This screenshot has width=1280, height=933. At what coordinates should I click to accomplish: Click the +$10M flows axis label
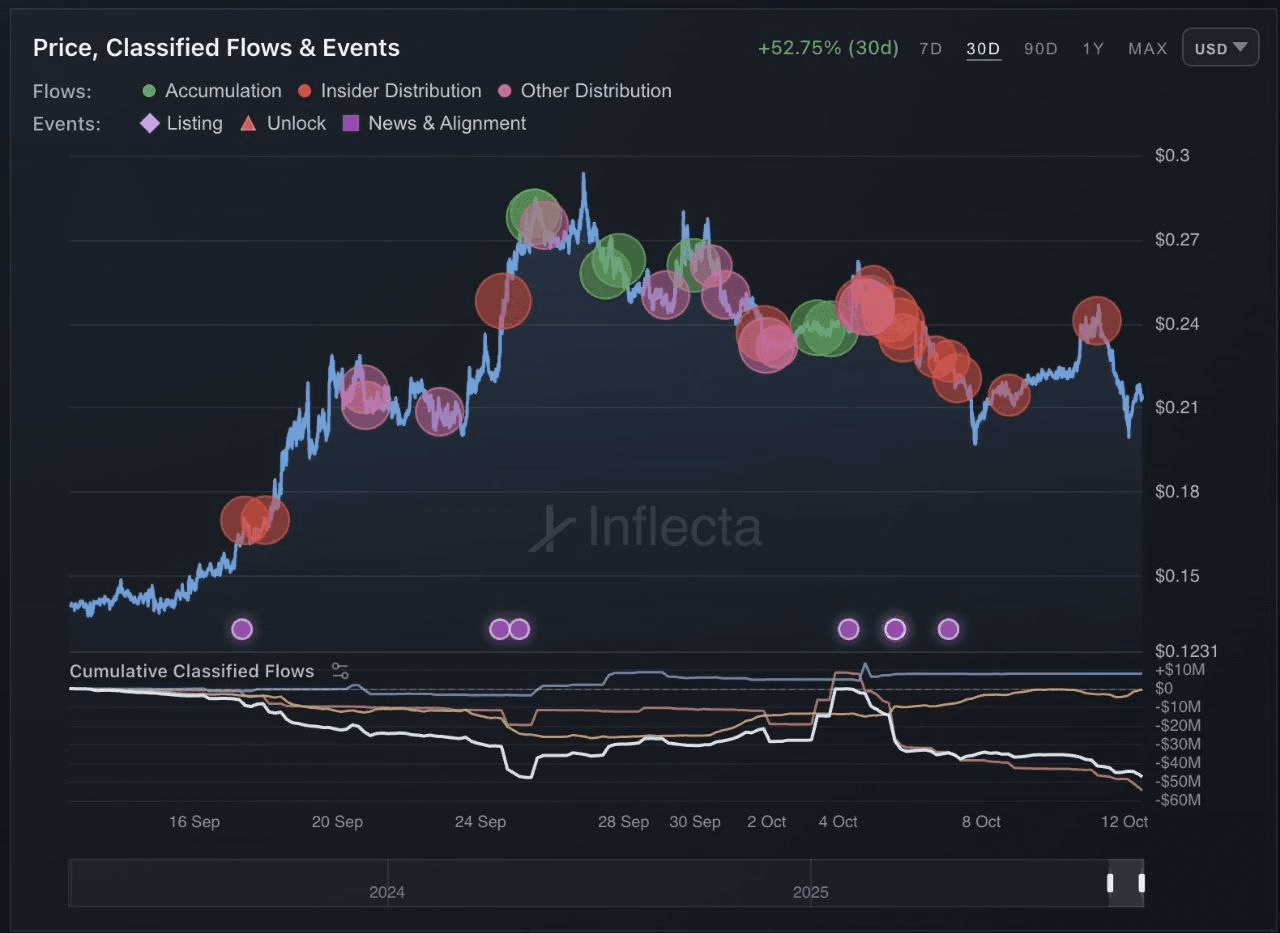point(1178,670)
